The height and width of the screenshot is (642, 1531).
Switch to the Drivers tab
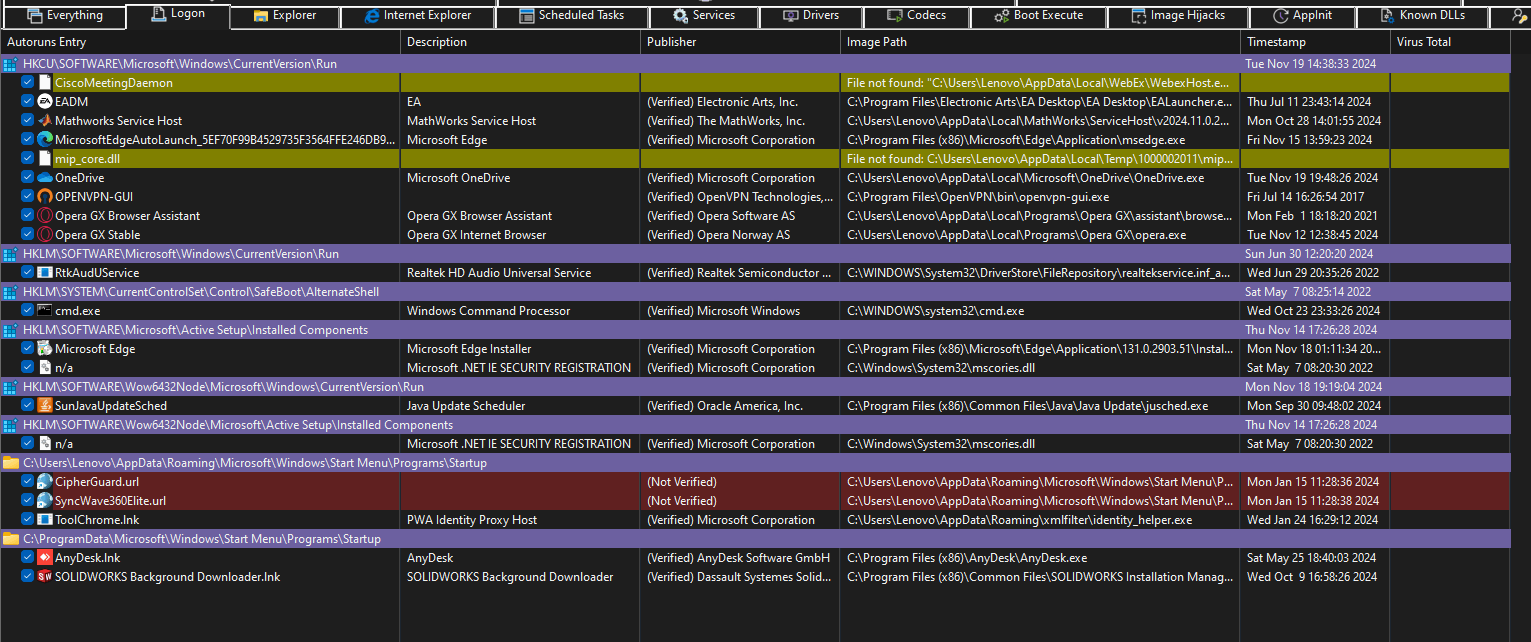point(810,16)
